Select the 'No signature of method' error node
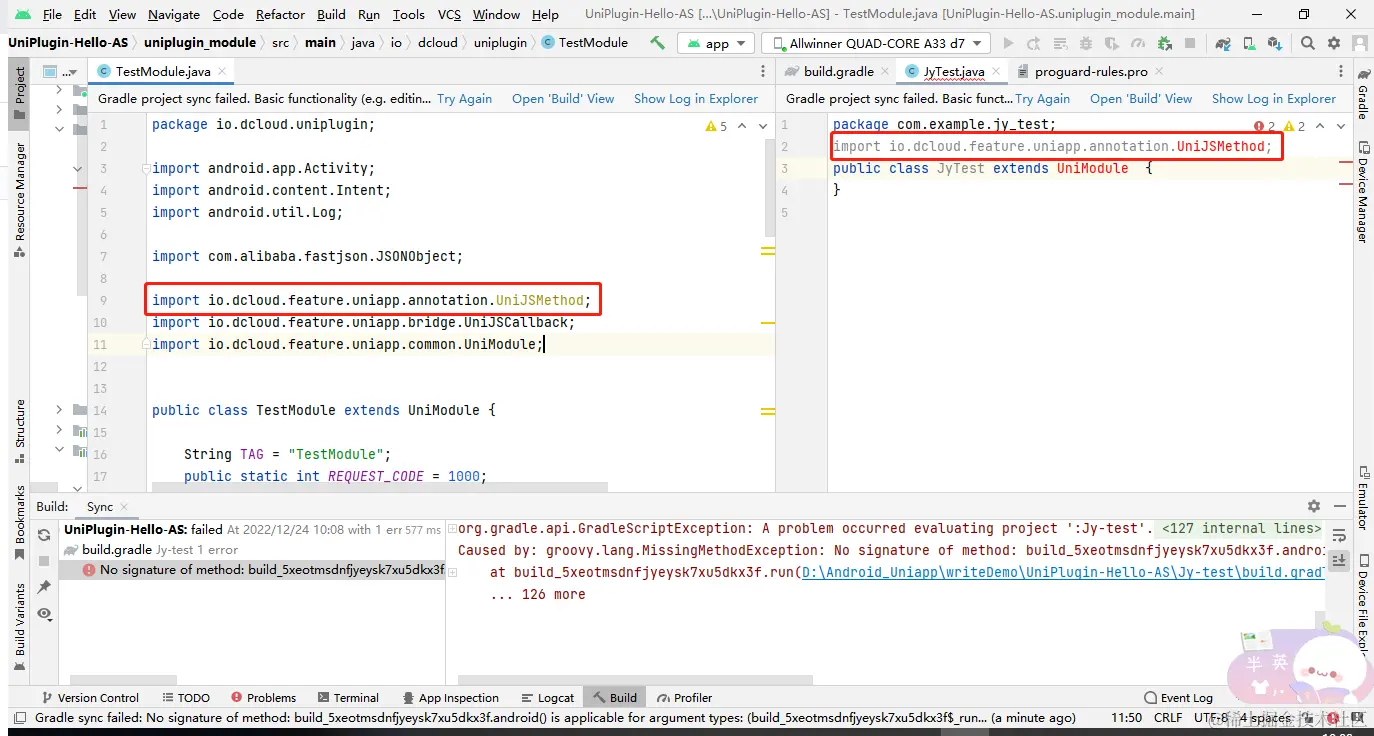The width and height of the screenshot is (1374, 736). 271,569
